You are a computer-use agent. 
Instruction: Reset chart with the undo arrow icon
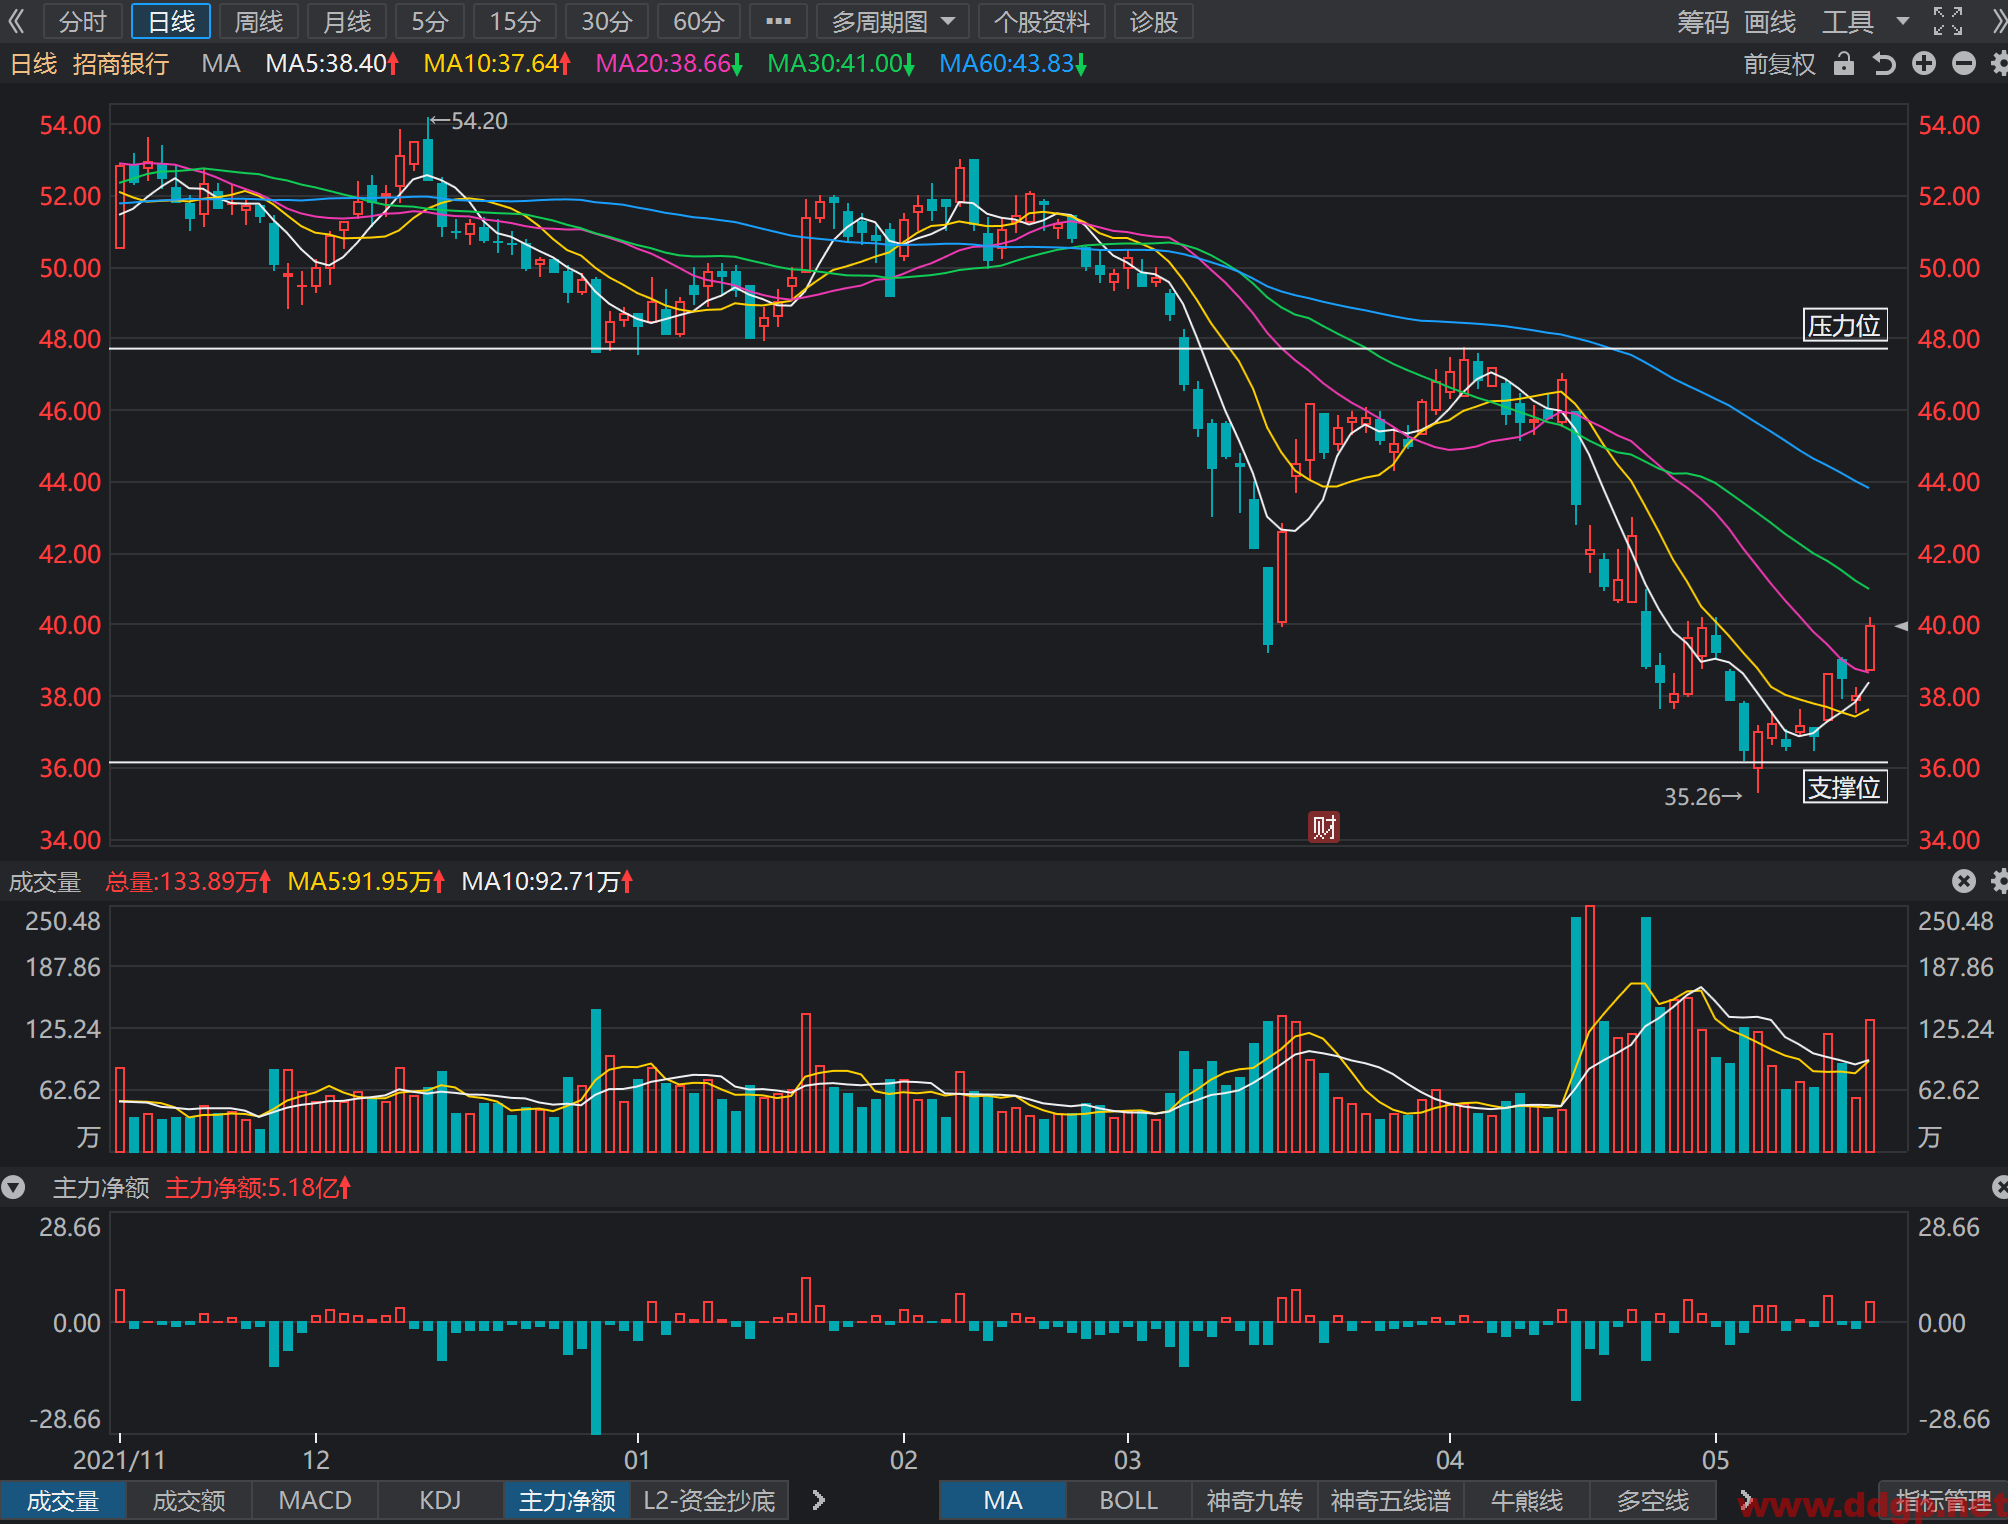click(x=1884, y=64)
